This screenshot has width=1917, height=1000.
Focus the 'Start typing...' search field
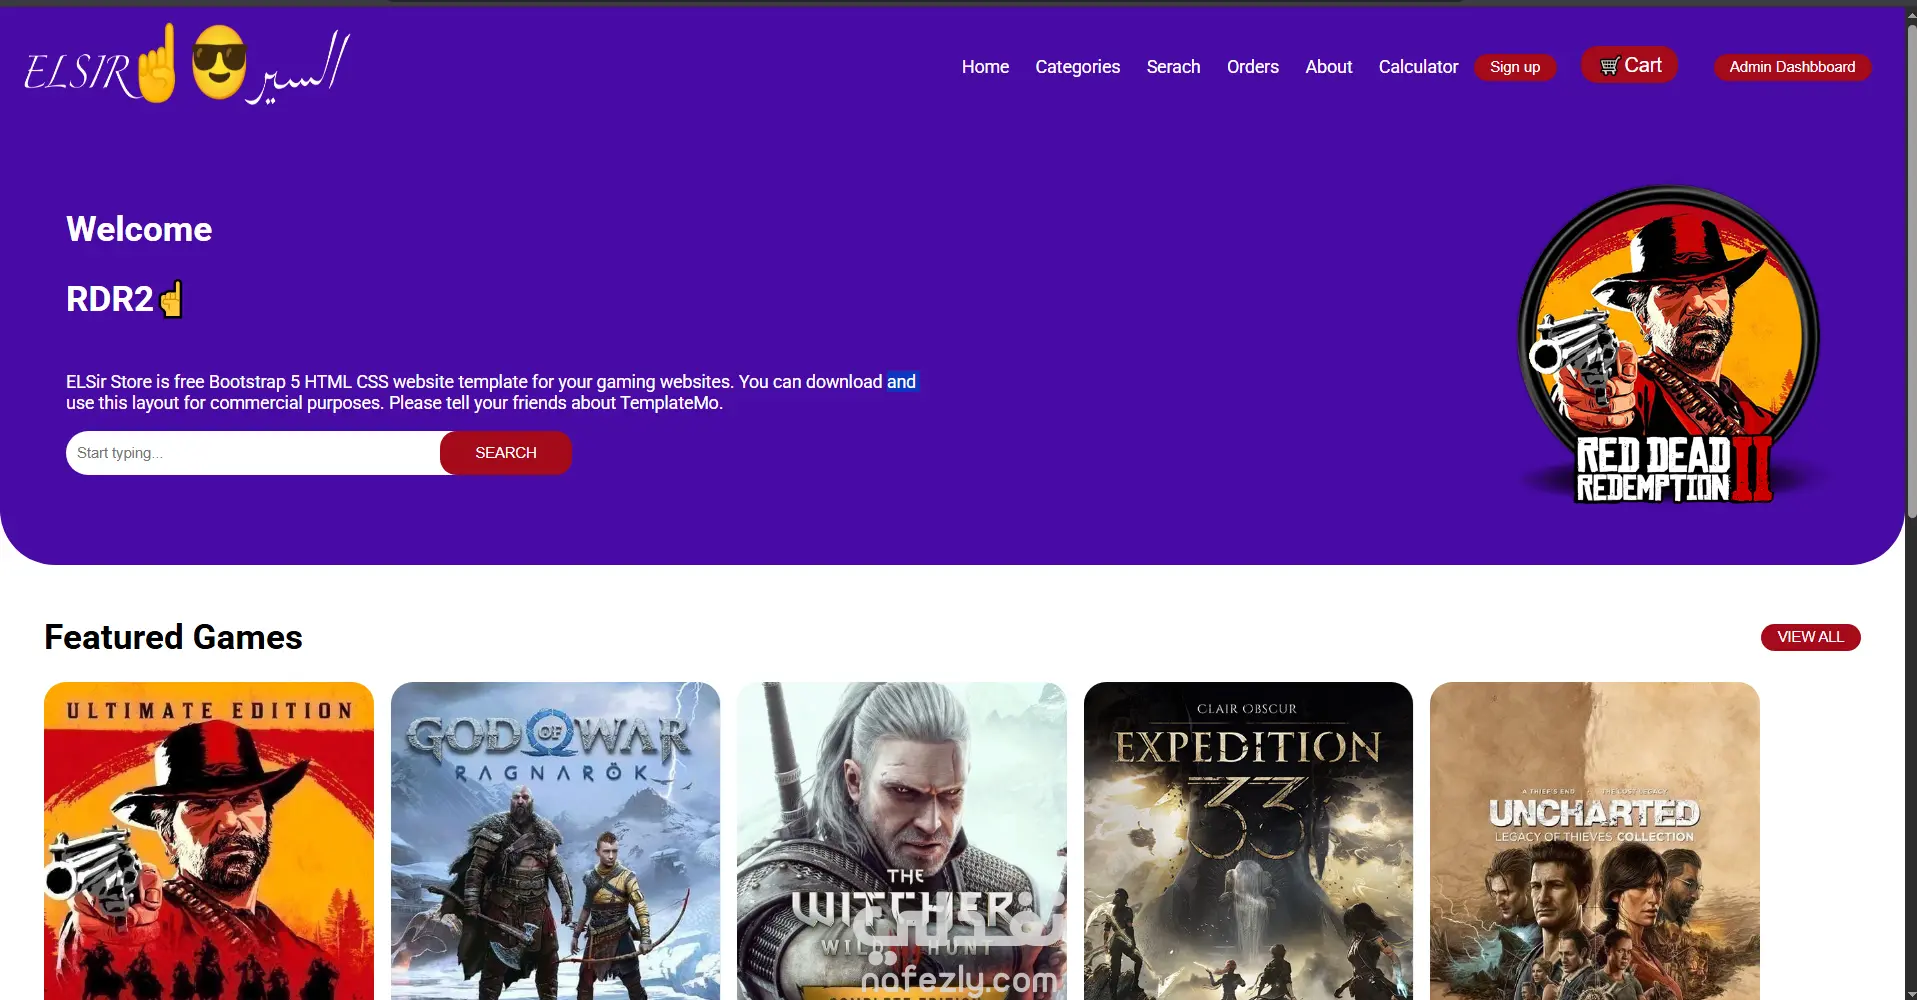[254, 453]
